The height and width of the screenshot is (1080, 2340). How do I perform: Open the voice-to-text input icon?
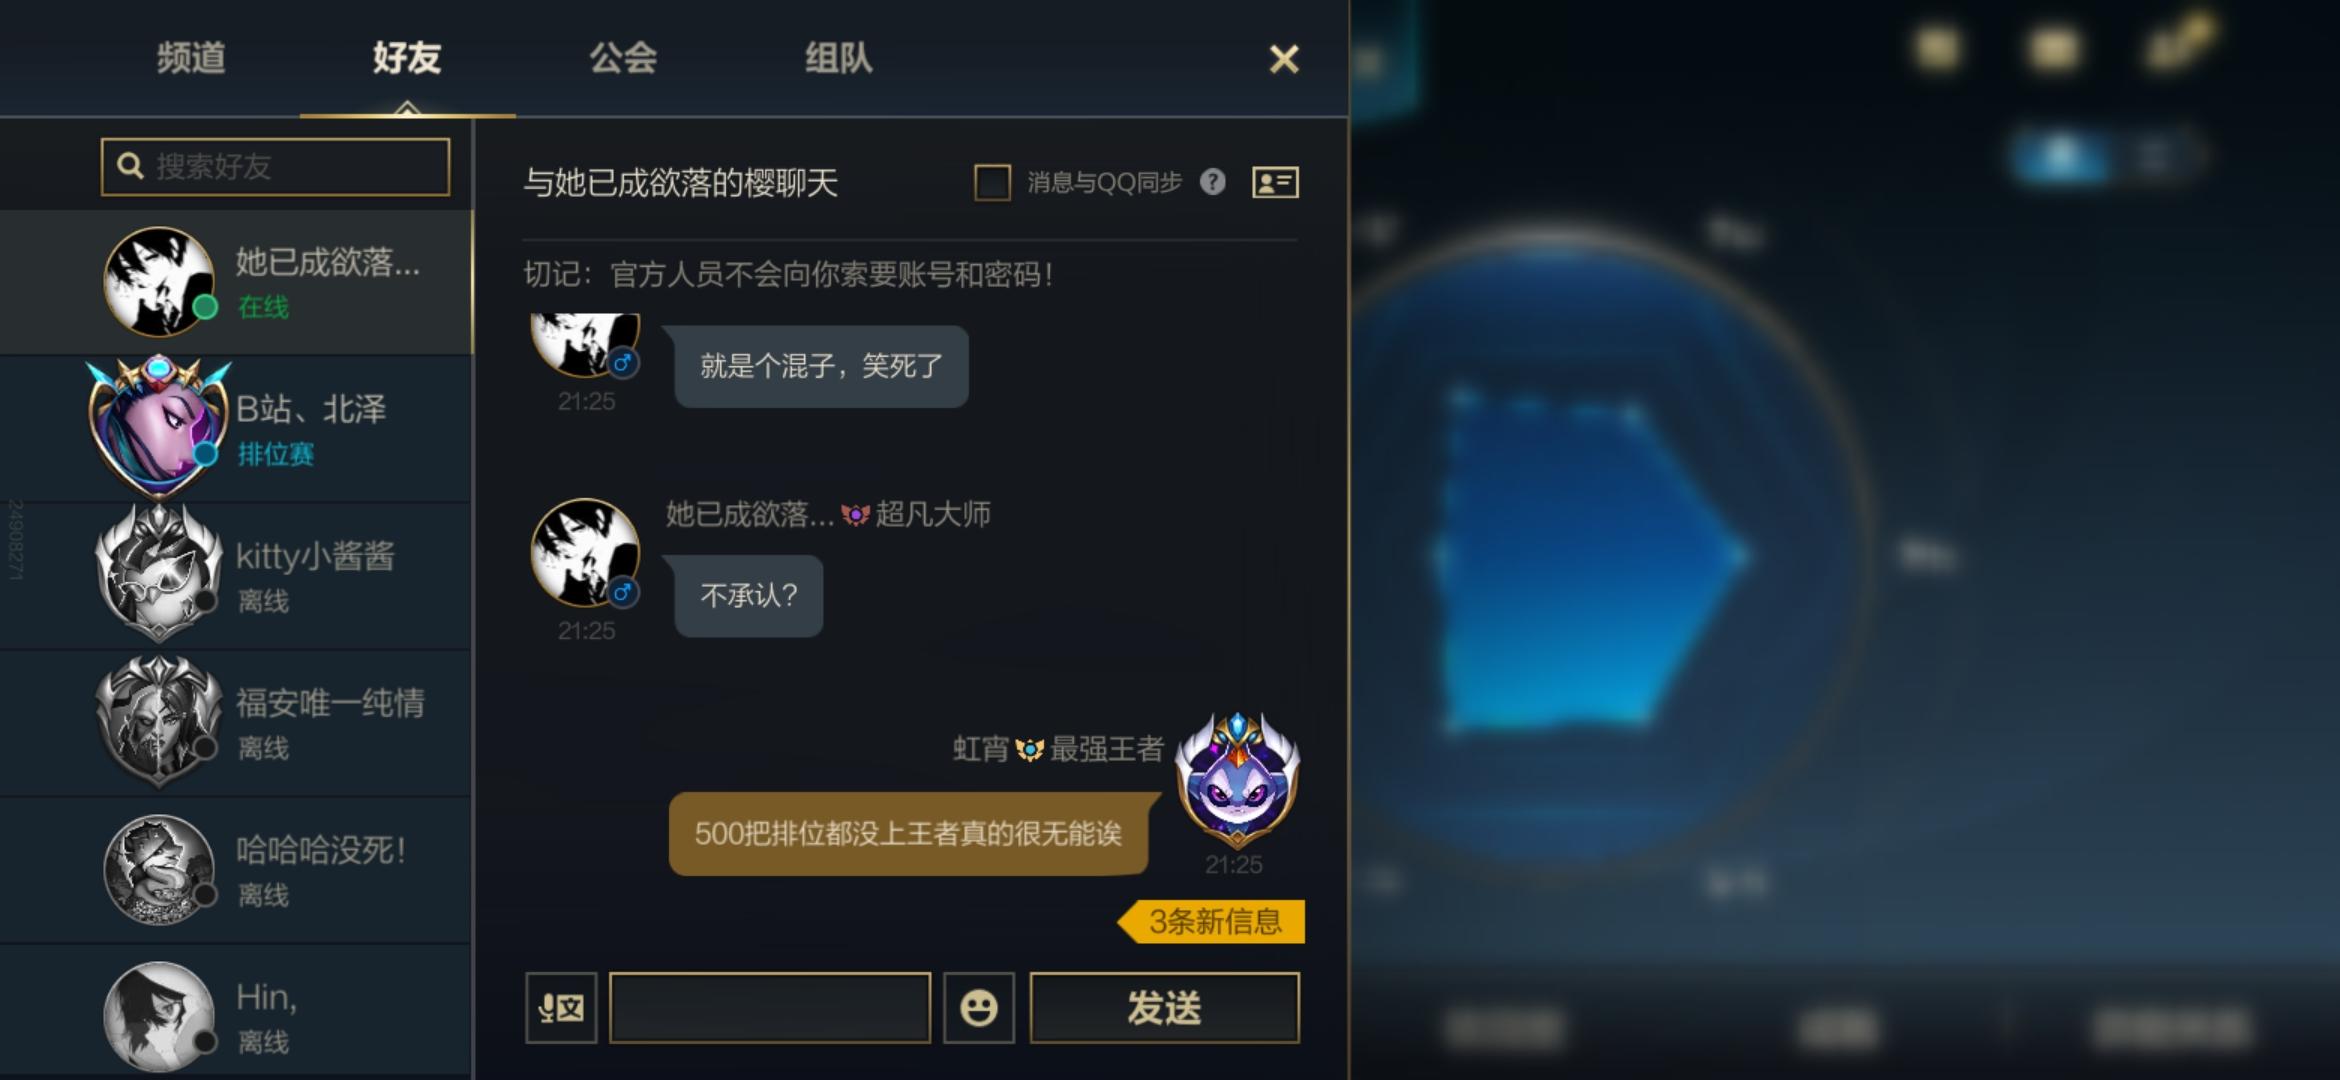pos(561,1007)
